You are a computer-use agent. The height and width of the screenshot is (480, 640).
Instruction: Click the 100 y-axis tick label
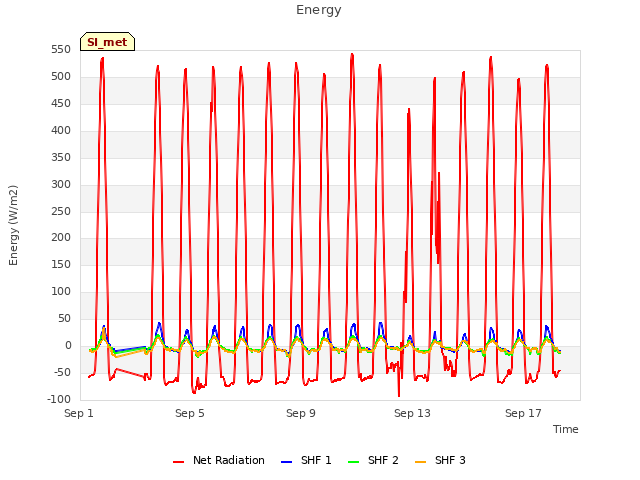pyautogui.click(x=61, y=291)
